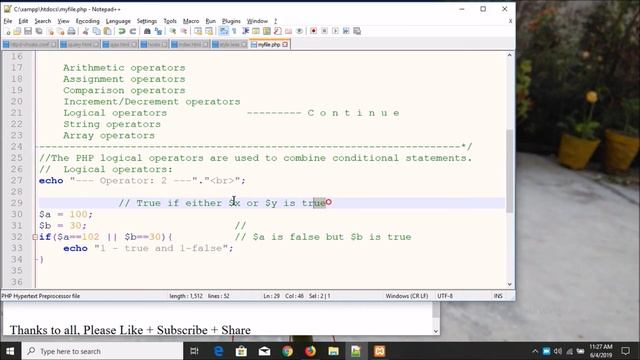The image size is (640, 360).
Task: Create a new file using the toolbar
Action: click(8, 31)
